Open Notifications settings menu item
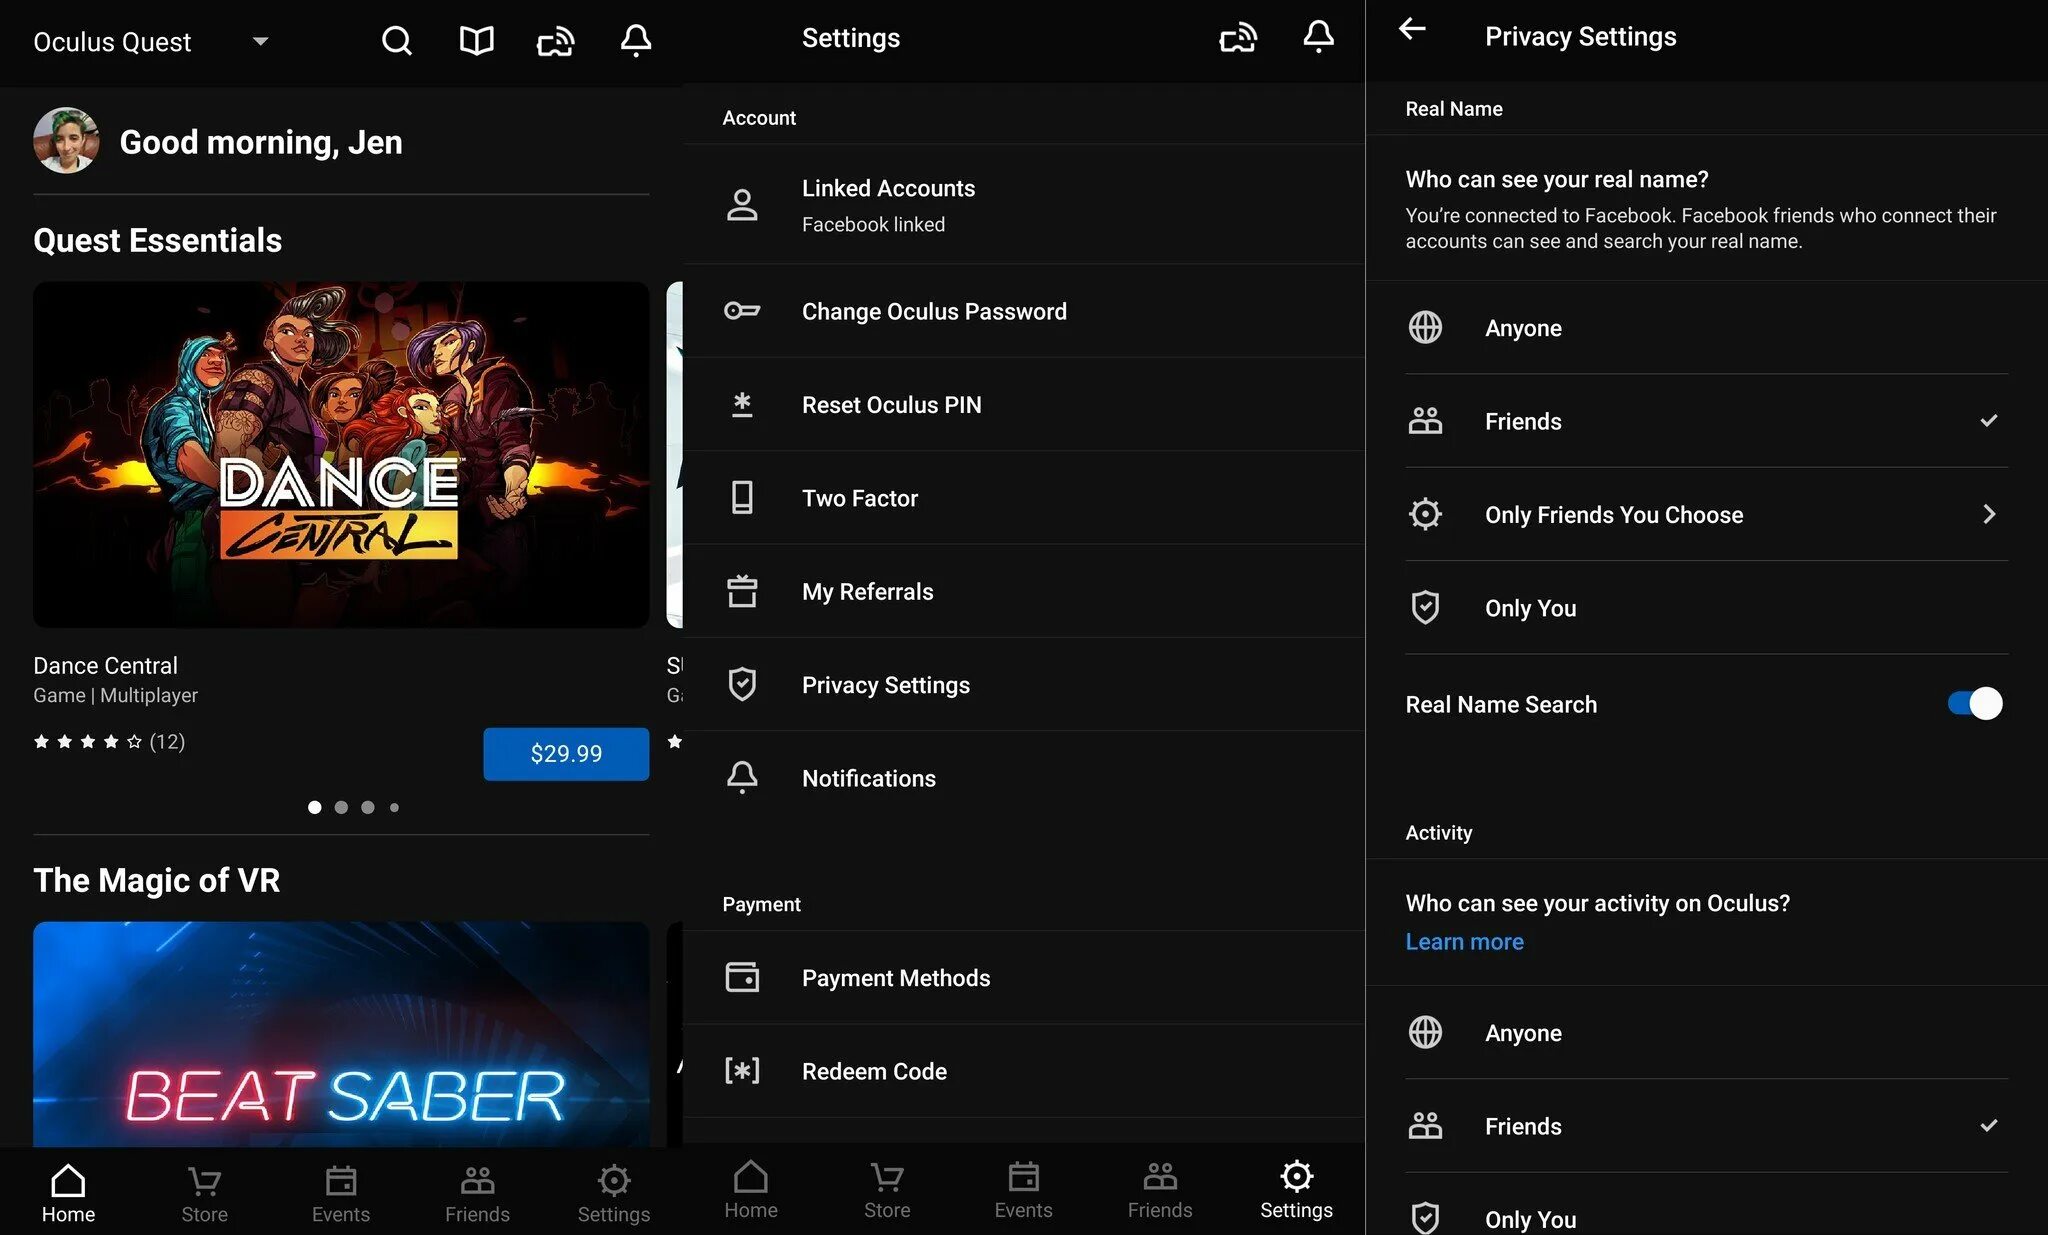 tap(869, 777)
